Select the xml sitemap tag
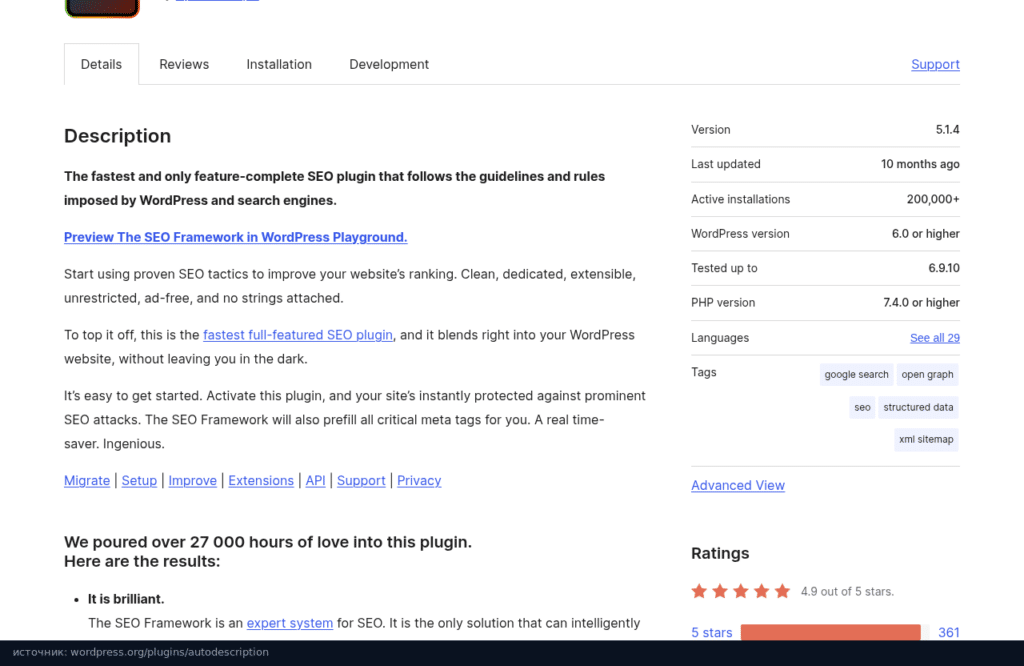1024x666 pixels. coord(926,439)
